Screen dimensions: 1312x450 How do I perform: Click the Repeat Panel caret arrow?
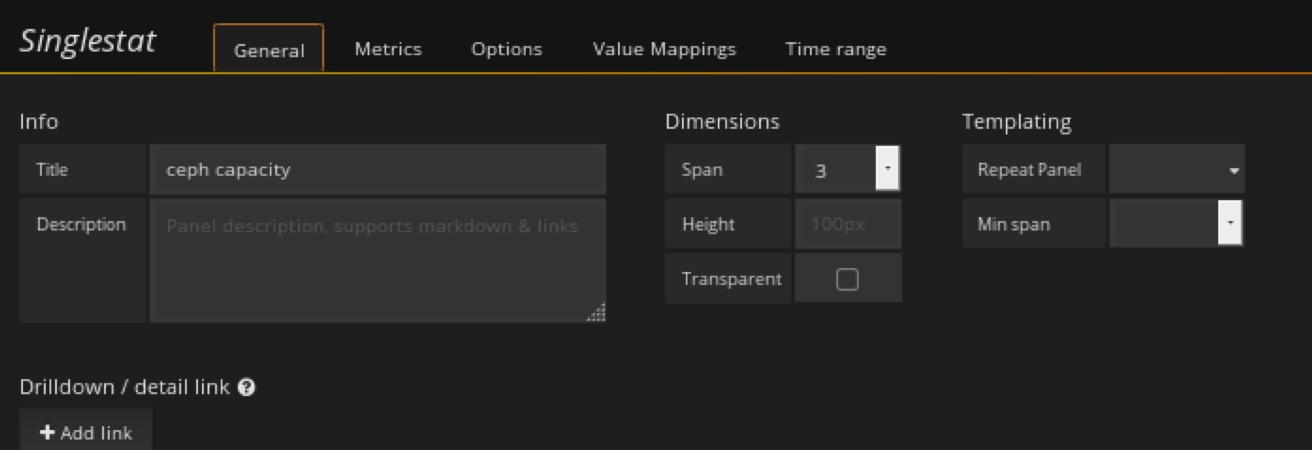click(x=1235, y=171)
